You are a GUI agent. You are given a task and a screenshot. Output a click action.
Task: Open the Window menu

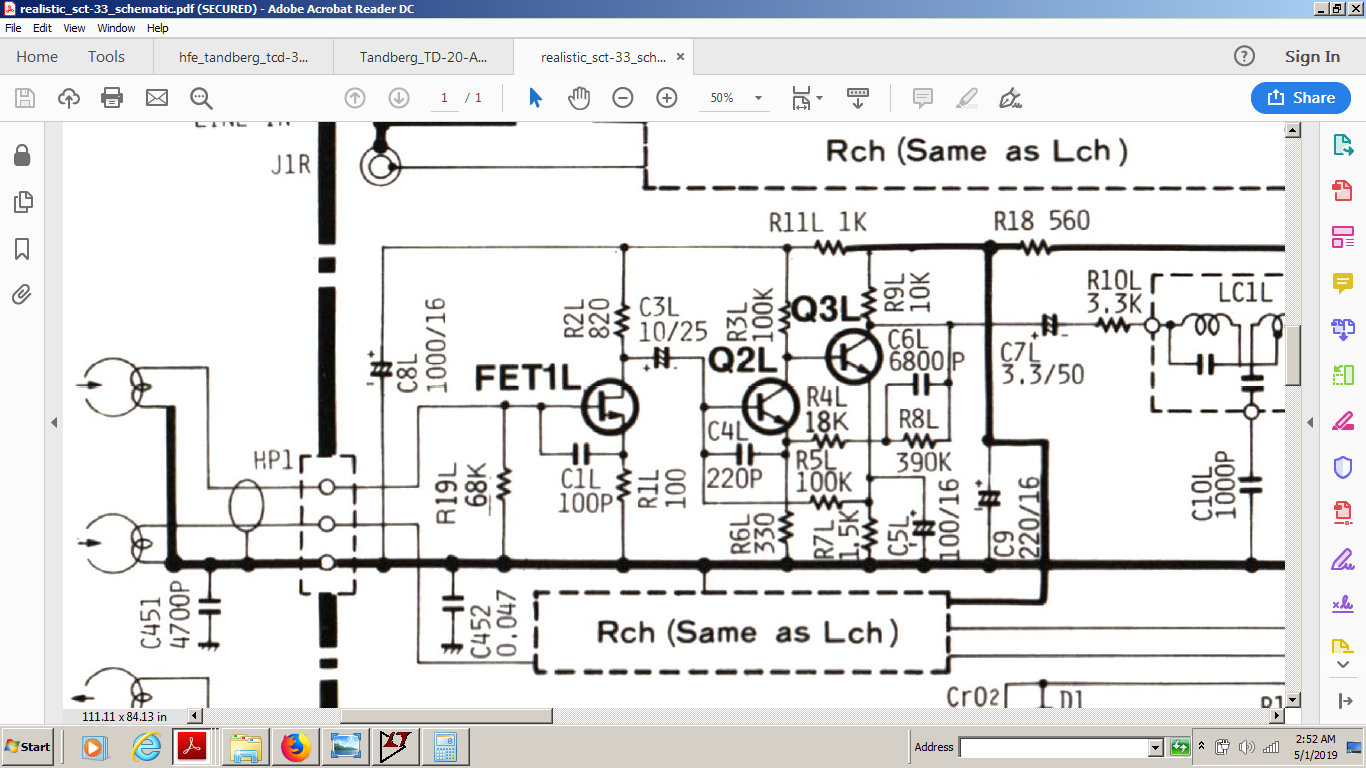[x=116, y=28]
